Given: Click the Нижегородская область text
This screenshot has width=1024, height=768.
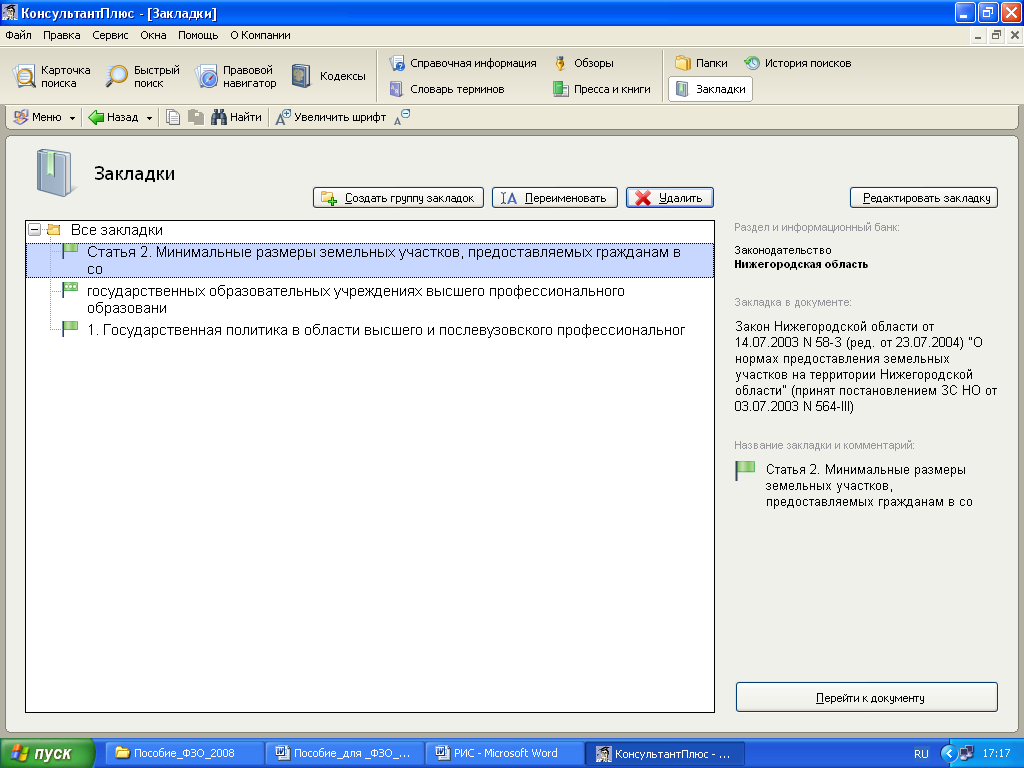Looking at the screenshot, I should [801, 264].
